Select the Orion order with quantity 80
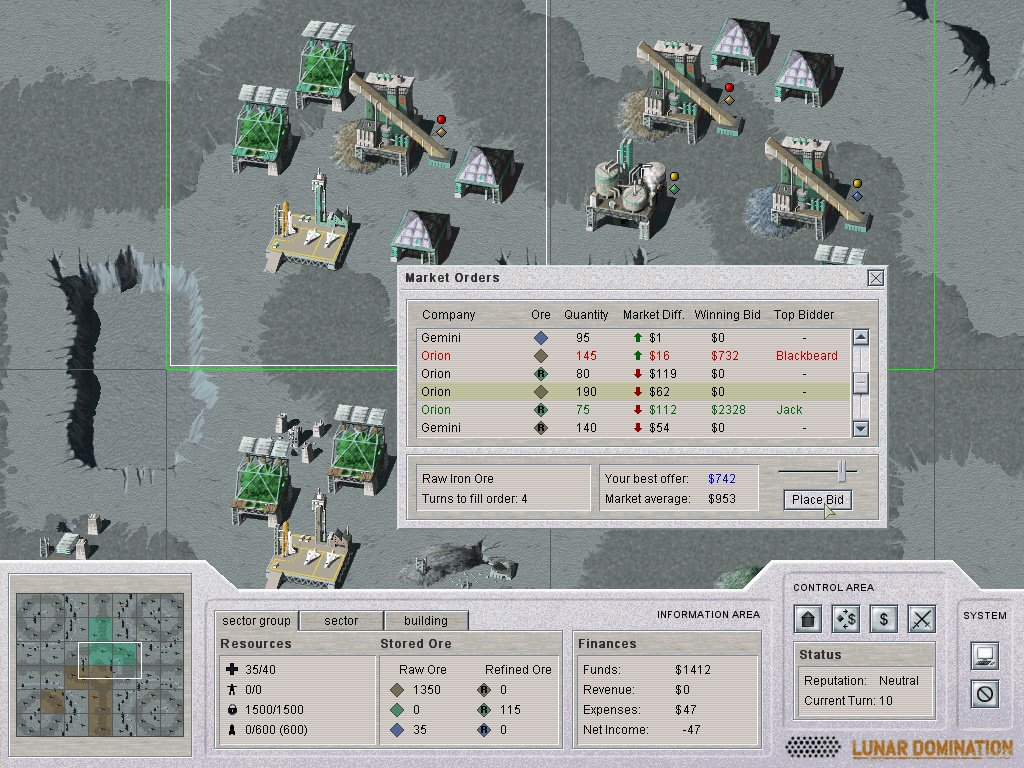The image size is (1024, 768). pos(632,374)
